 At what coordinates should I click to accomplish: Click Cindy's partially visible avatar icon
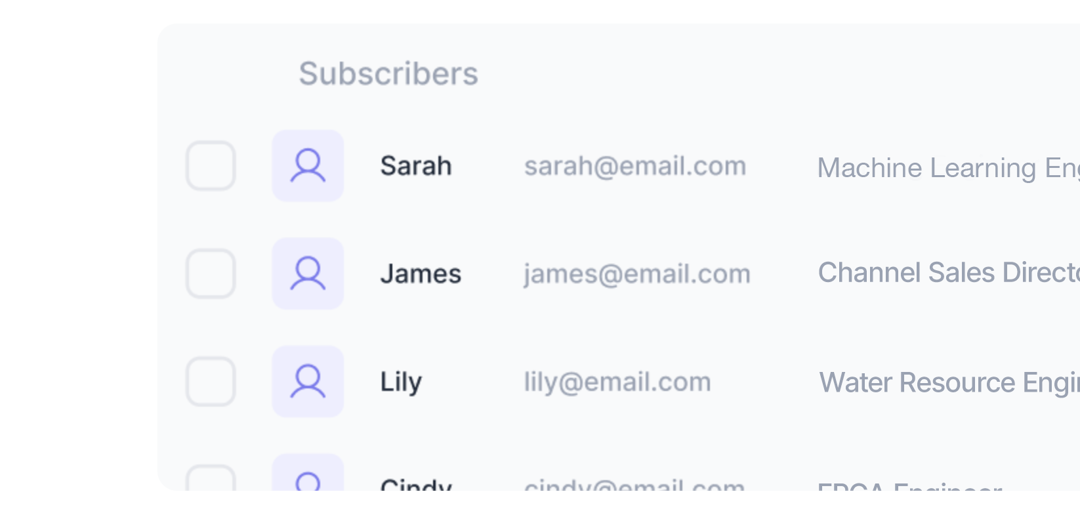[x=308, y=472]
